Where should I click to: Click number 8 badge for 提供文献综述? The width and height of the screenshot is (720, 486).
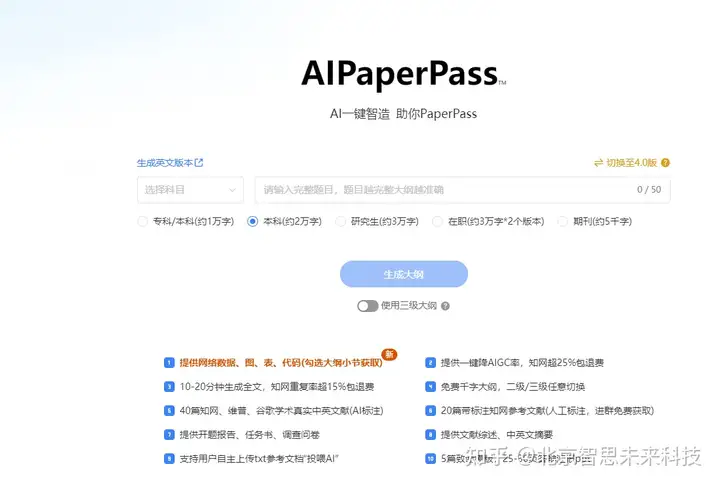[x=430, y=435]
